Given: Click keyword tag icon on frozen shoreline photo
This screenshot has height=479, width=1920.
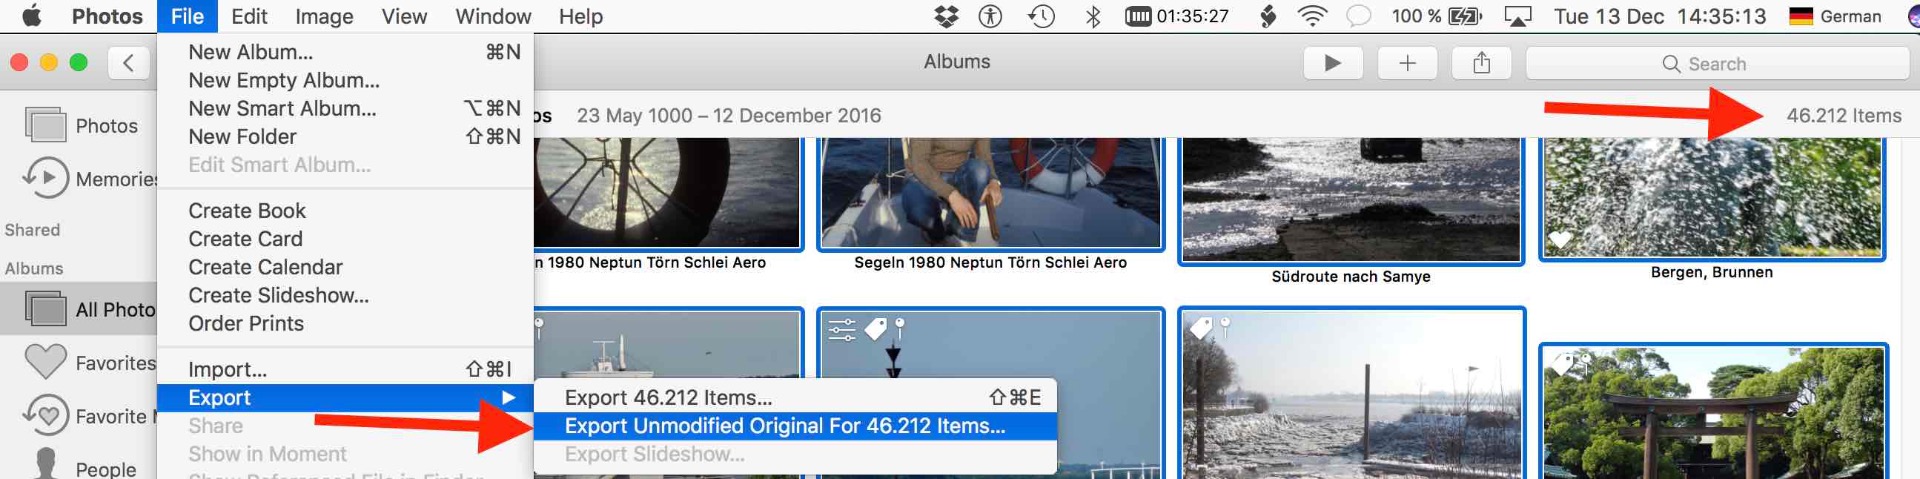Looking at the screenshot, I should point(1202,327).
